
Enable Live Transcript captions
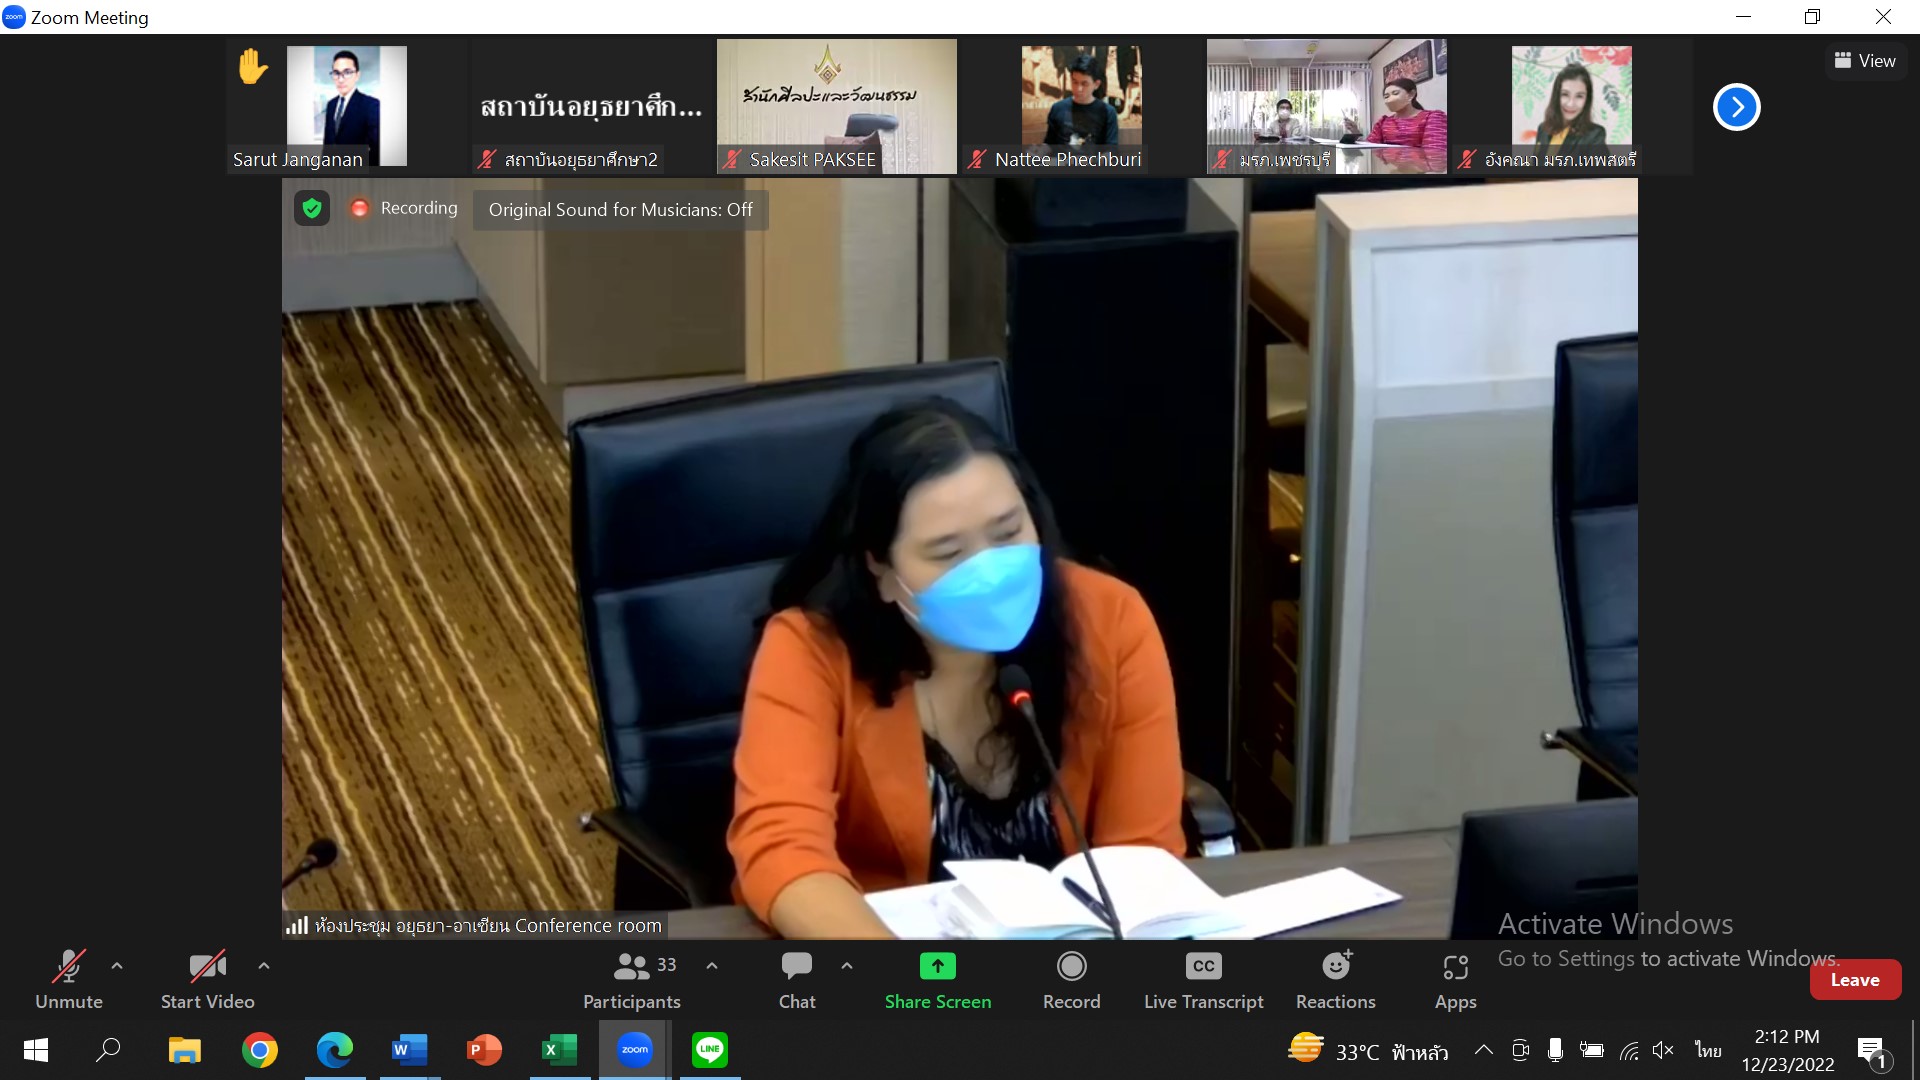[x=1204, y=980]
